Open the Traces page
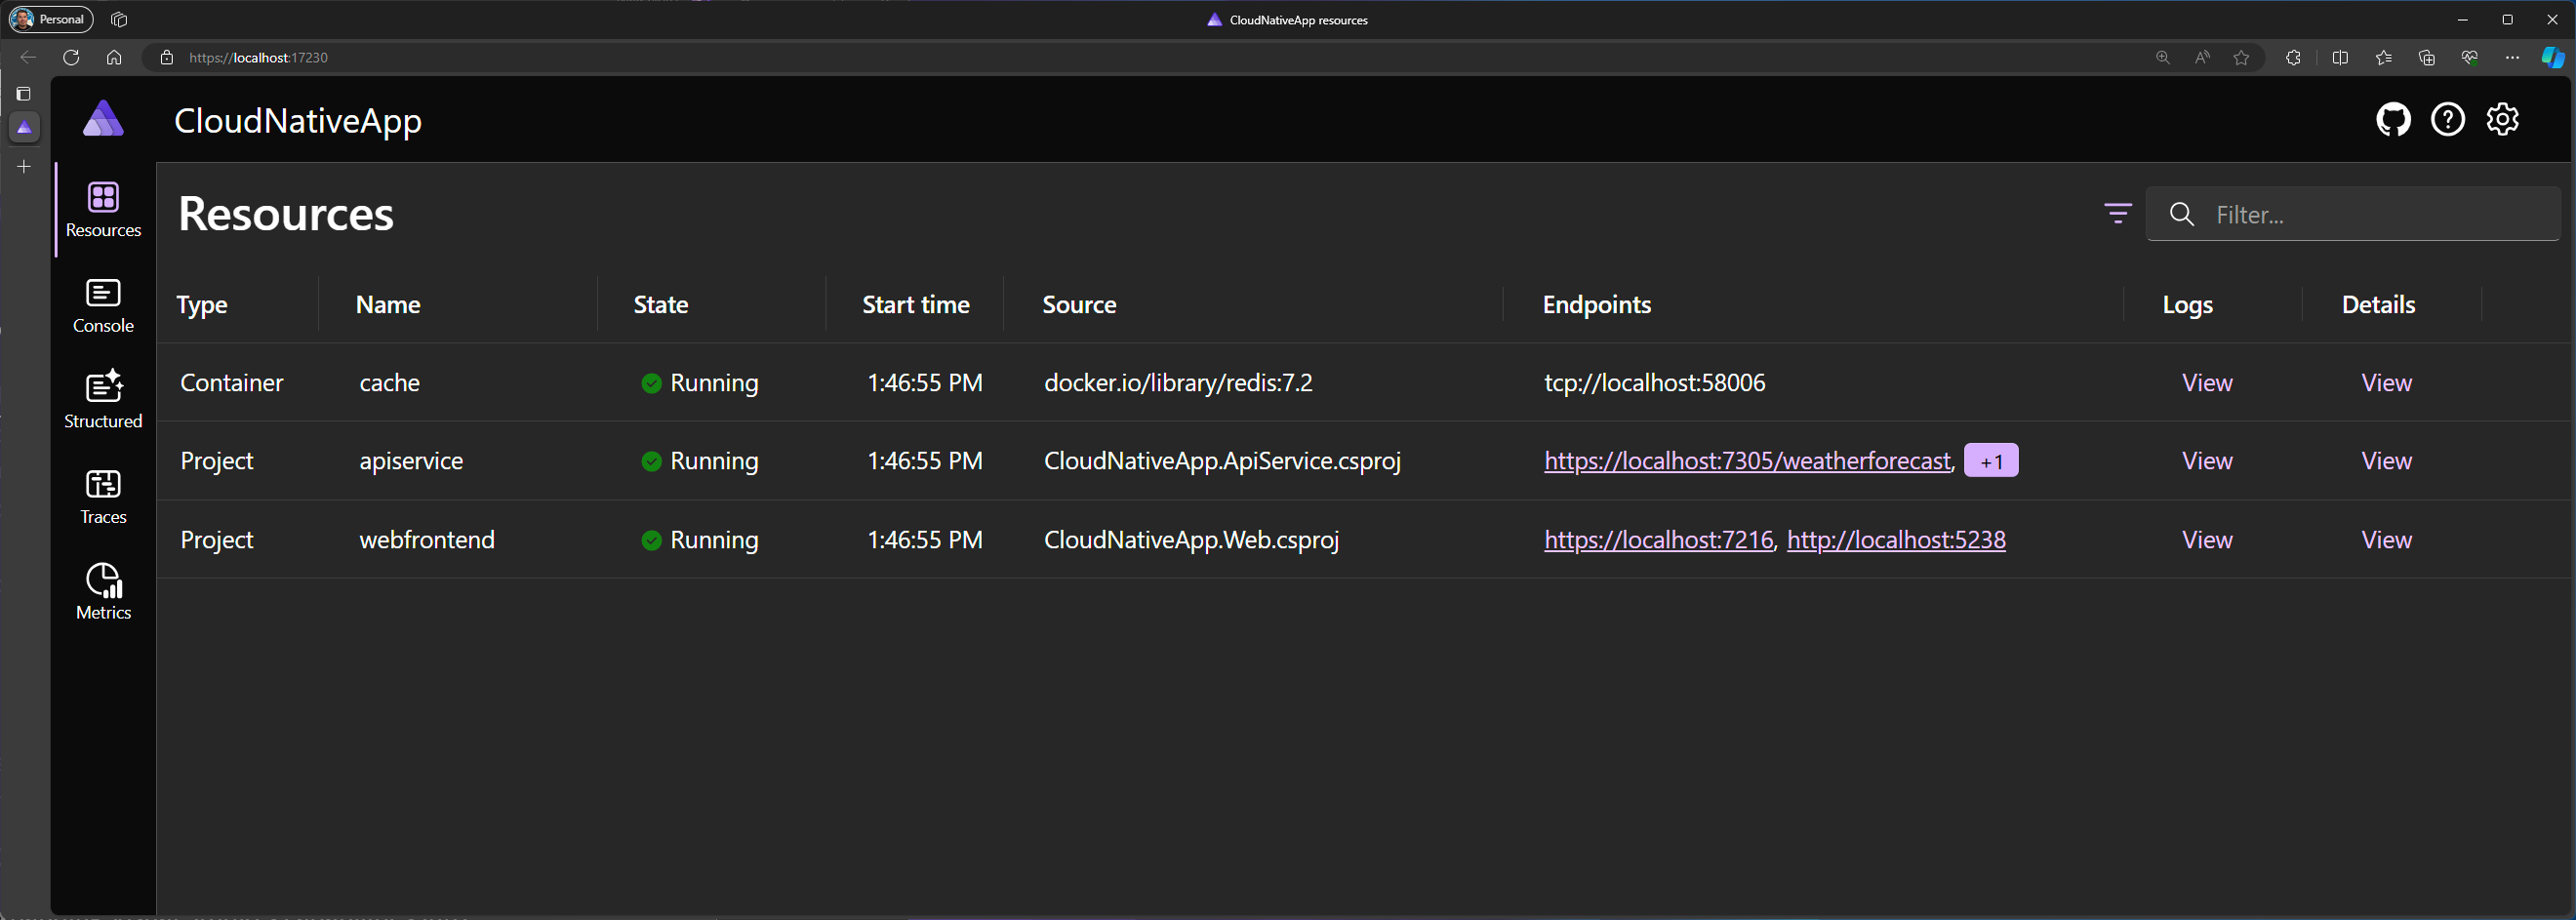Viewport: 2576px width, 920px height. click(x=103, y=497)
